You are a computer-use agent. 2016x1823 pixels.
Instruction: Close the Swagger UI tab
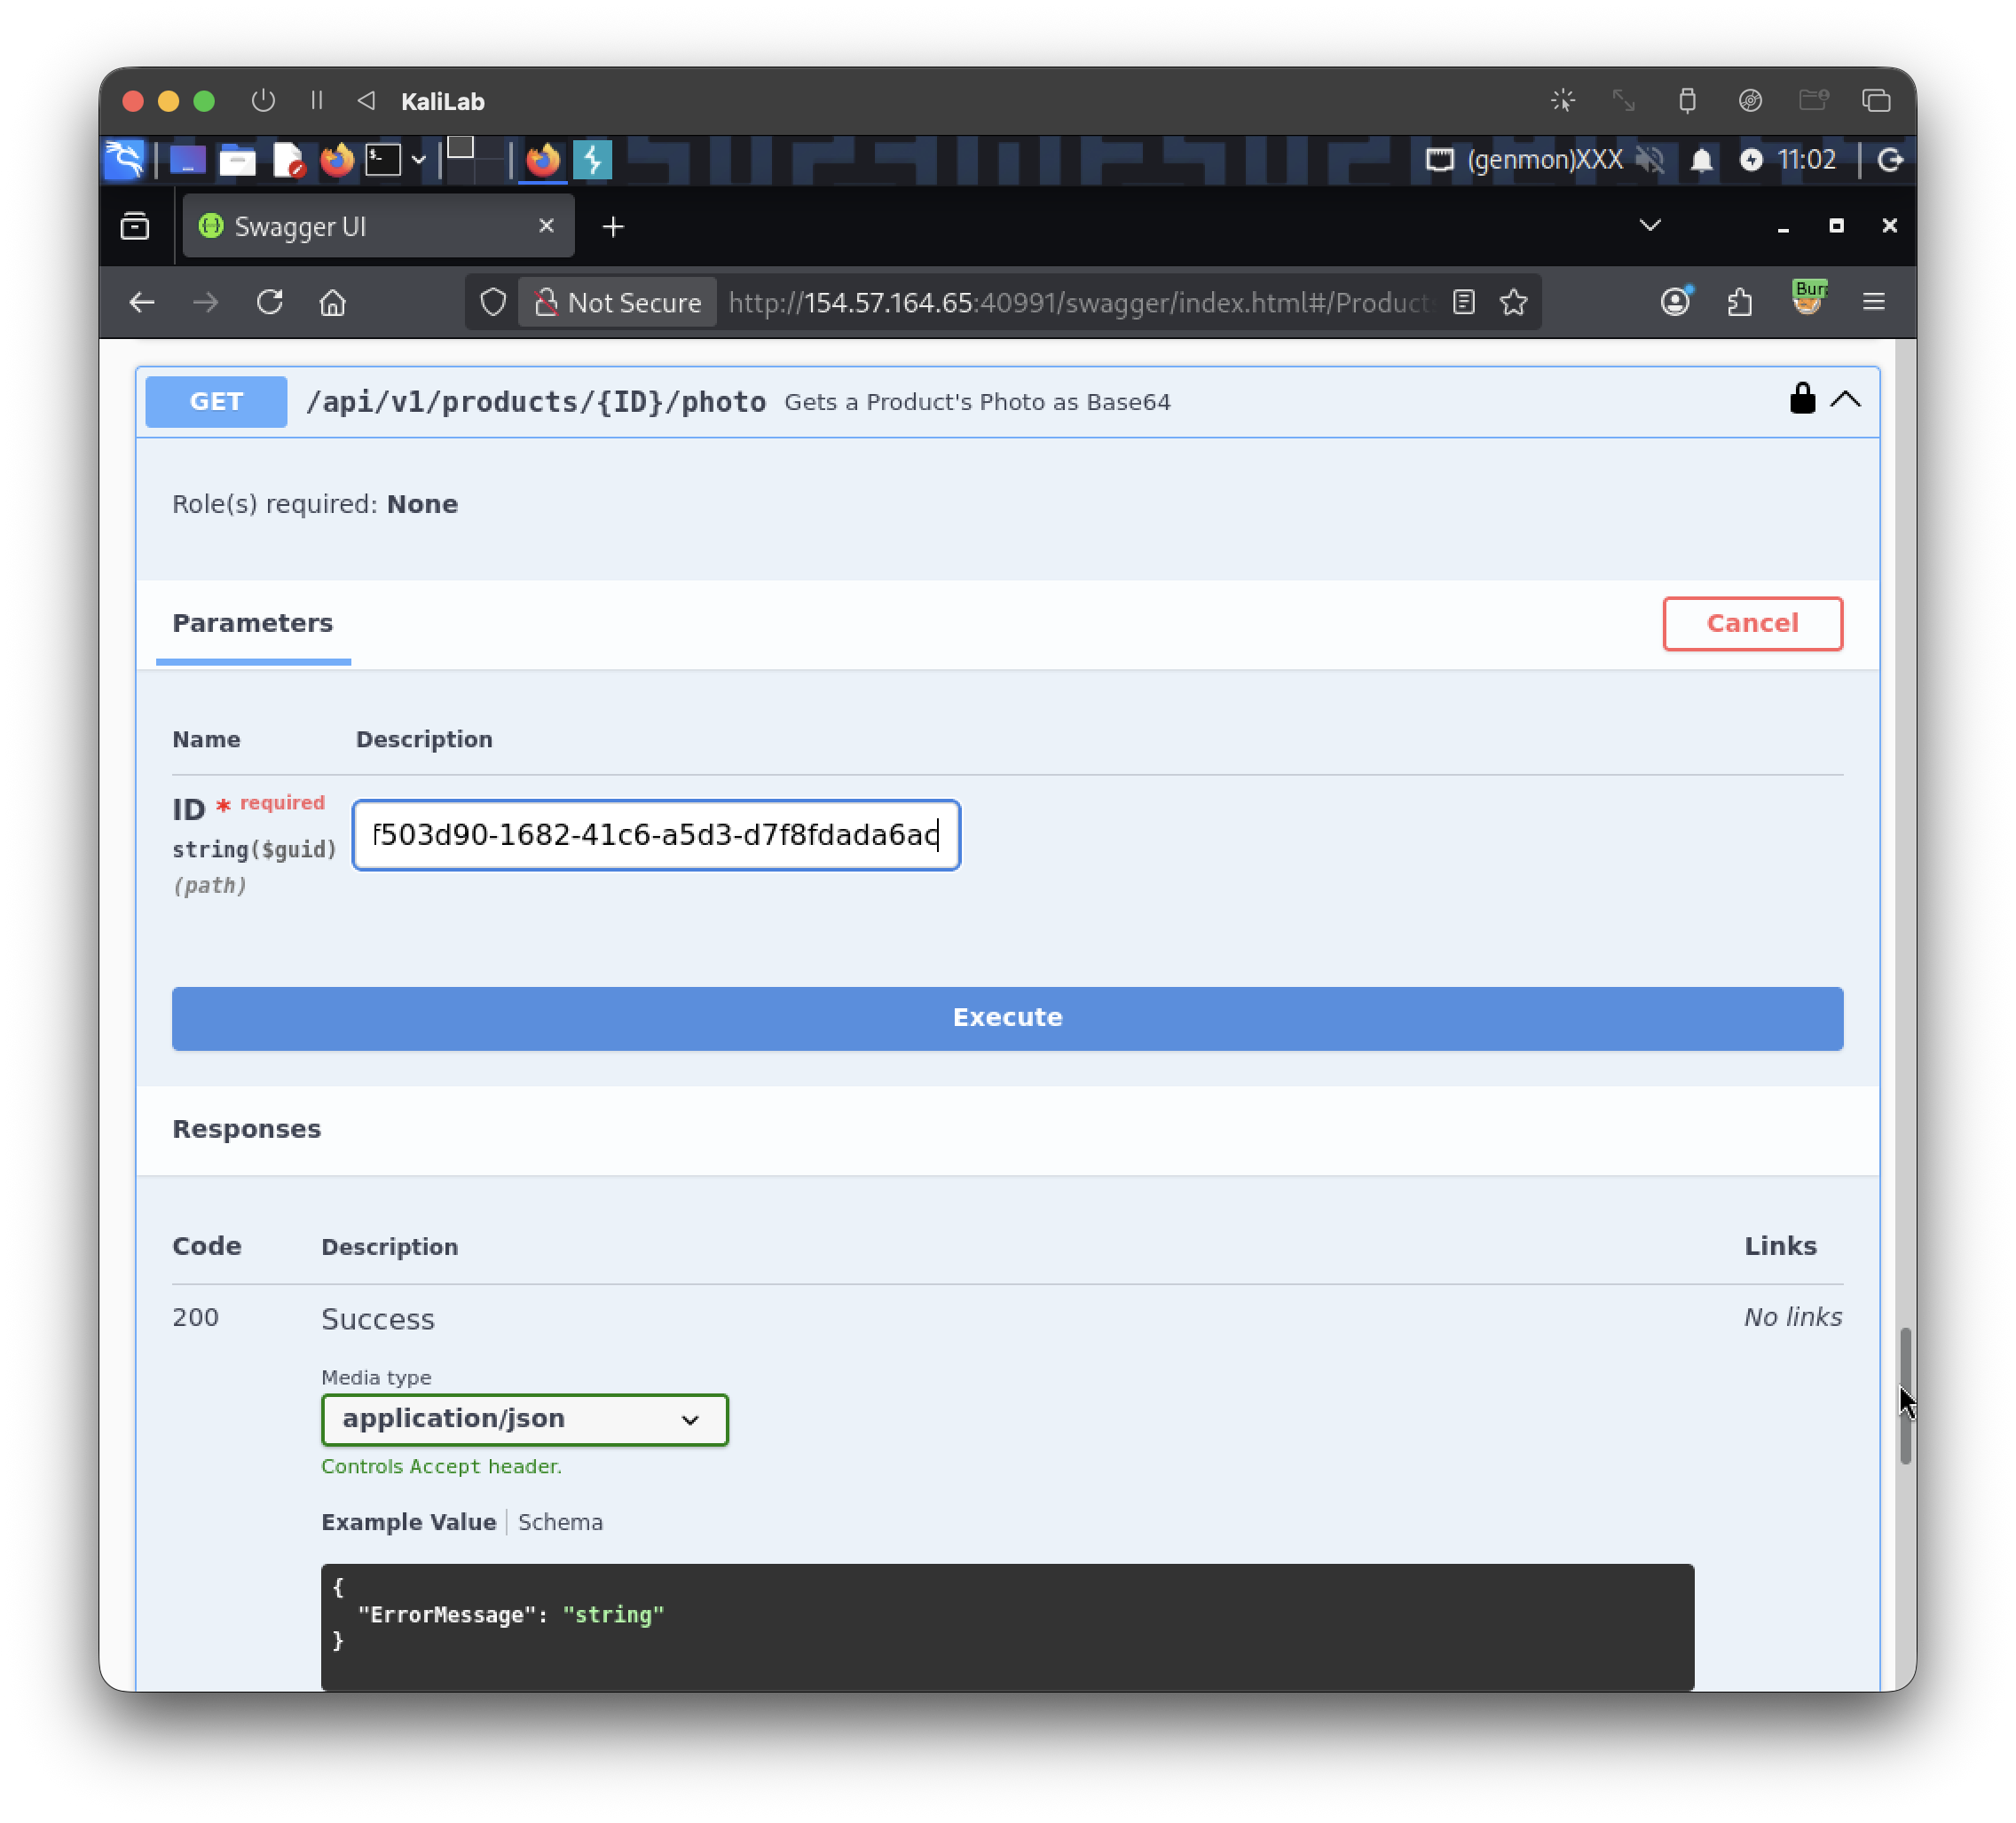pos(546,226)
